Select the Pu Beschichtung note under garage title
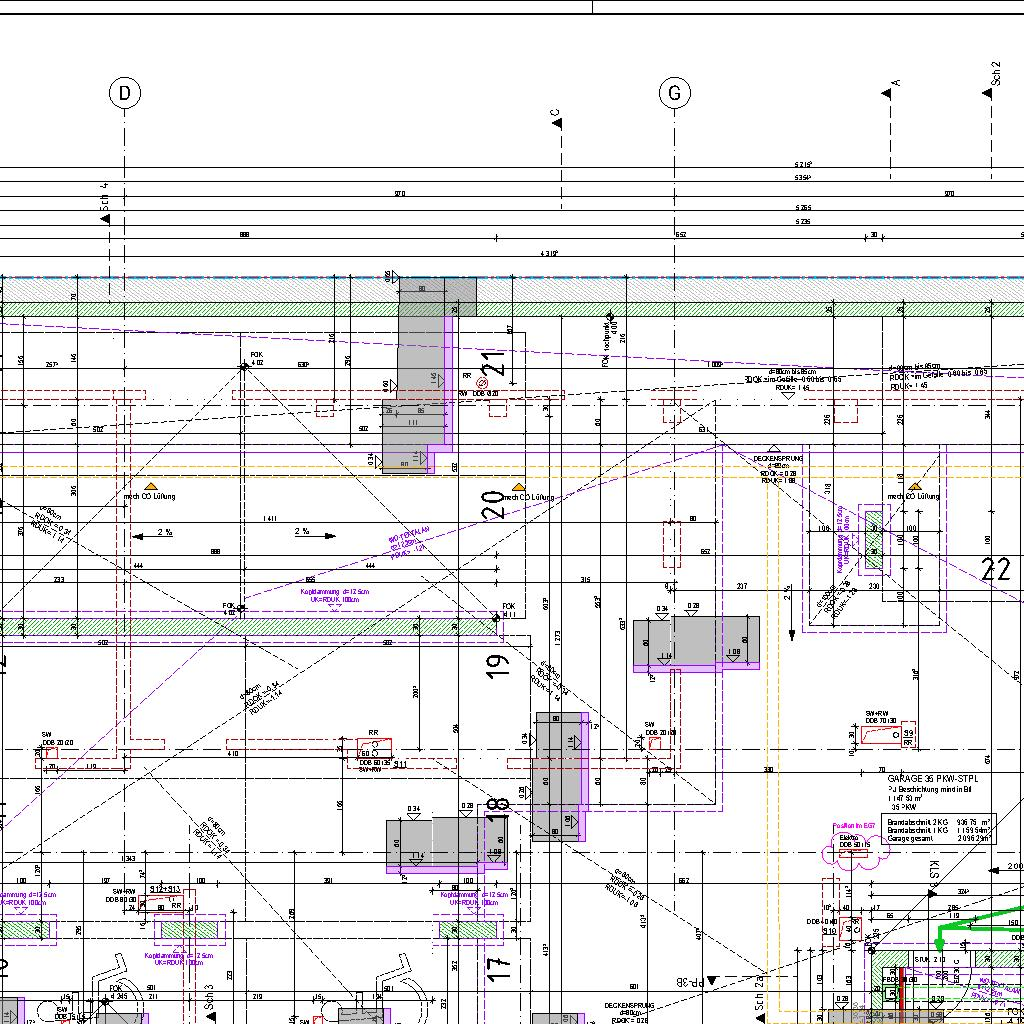Image resolution: width=1024 pixels, height=1024 pixels. click(x=929, y=789)
